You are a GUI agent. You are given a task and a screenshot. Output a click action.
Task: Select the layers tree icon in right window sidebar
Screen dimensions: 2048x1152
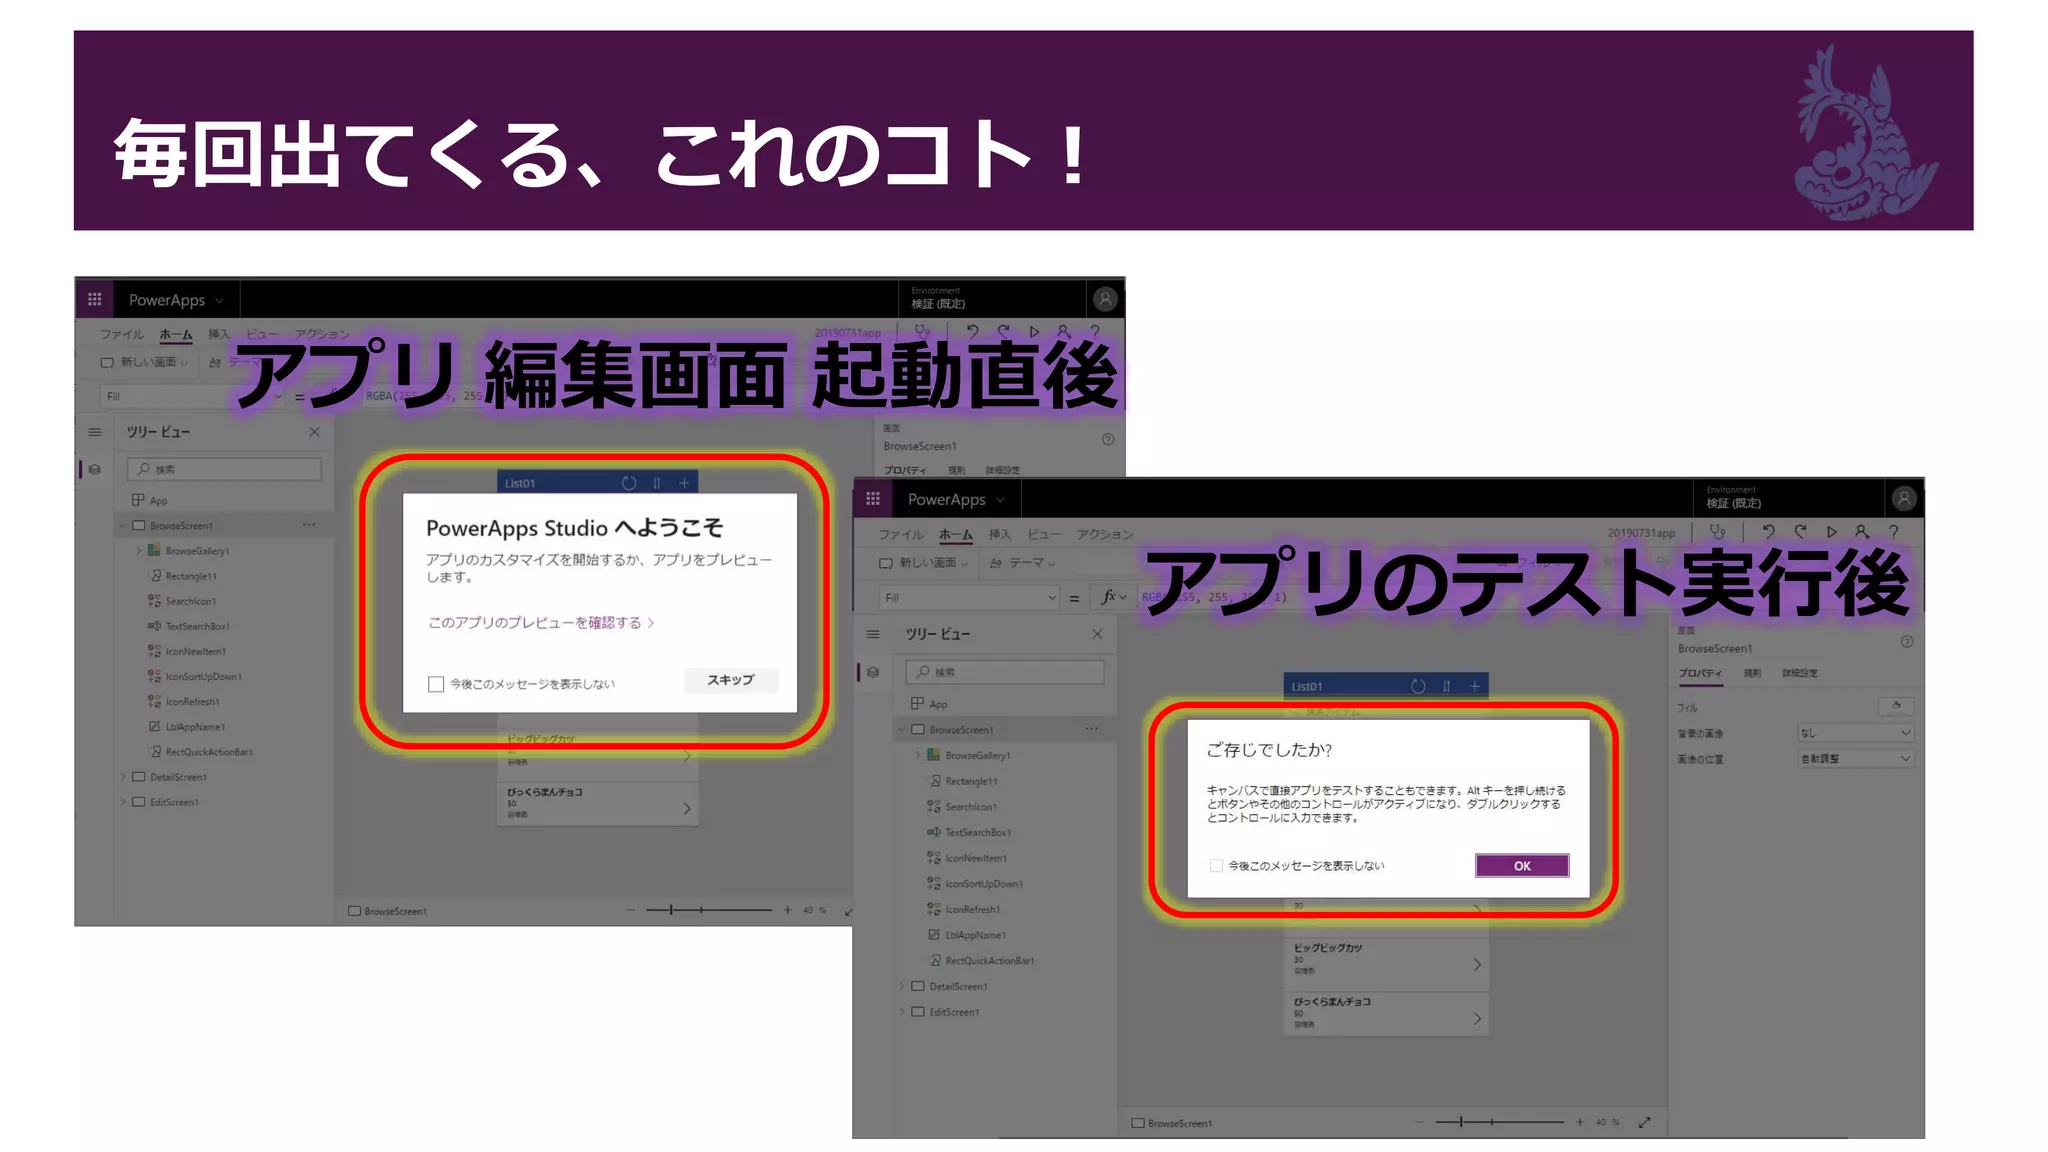[873, 672]
